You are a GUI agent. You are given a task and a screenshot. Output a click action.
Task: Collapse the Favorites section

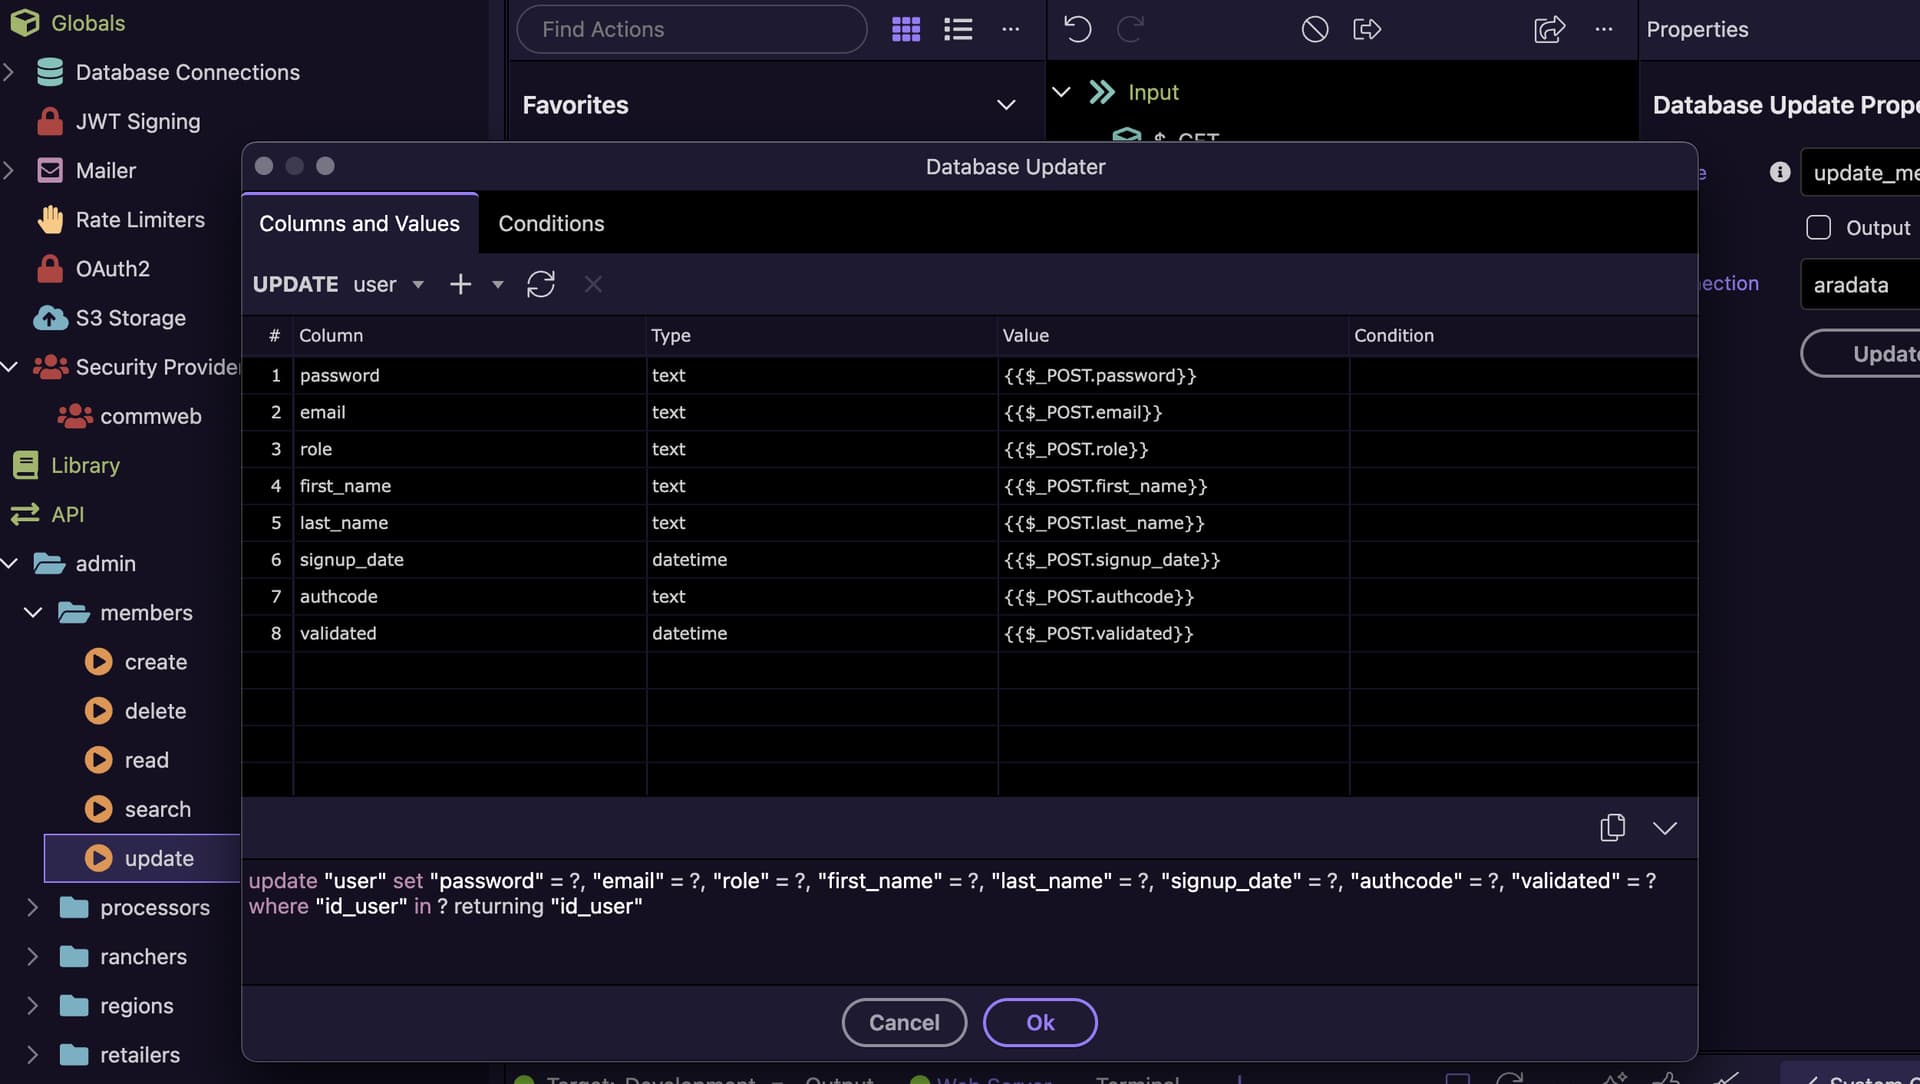tap(1006, 105)
